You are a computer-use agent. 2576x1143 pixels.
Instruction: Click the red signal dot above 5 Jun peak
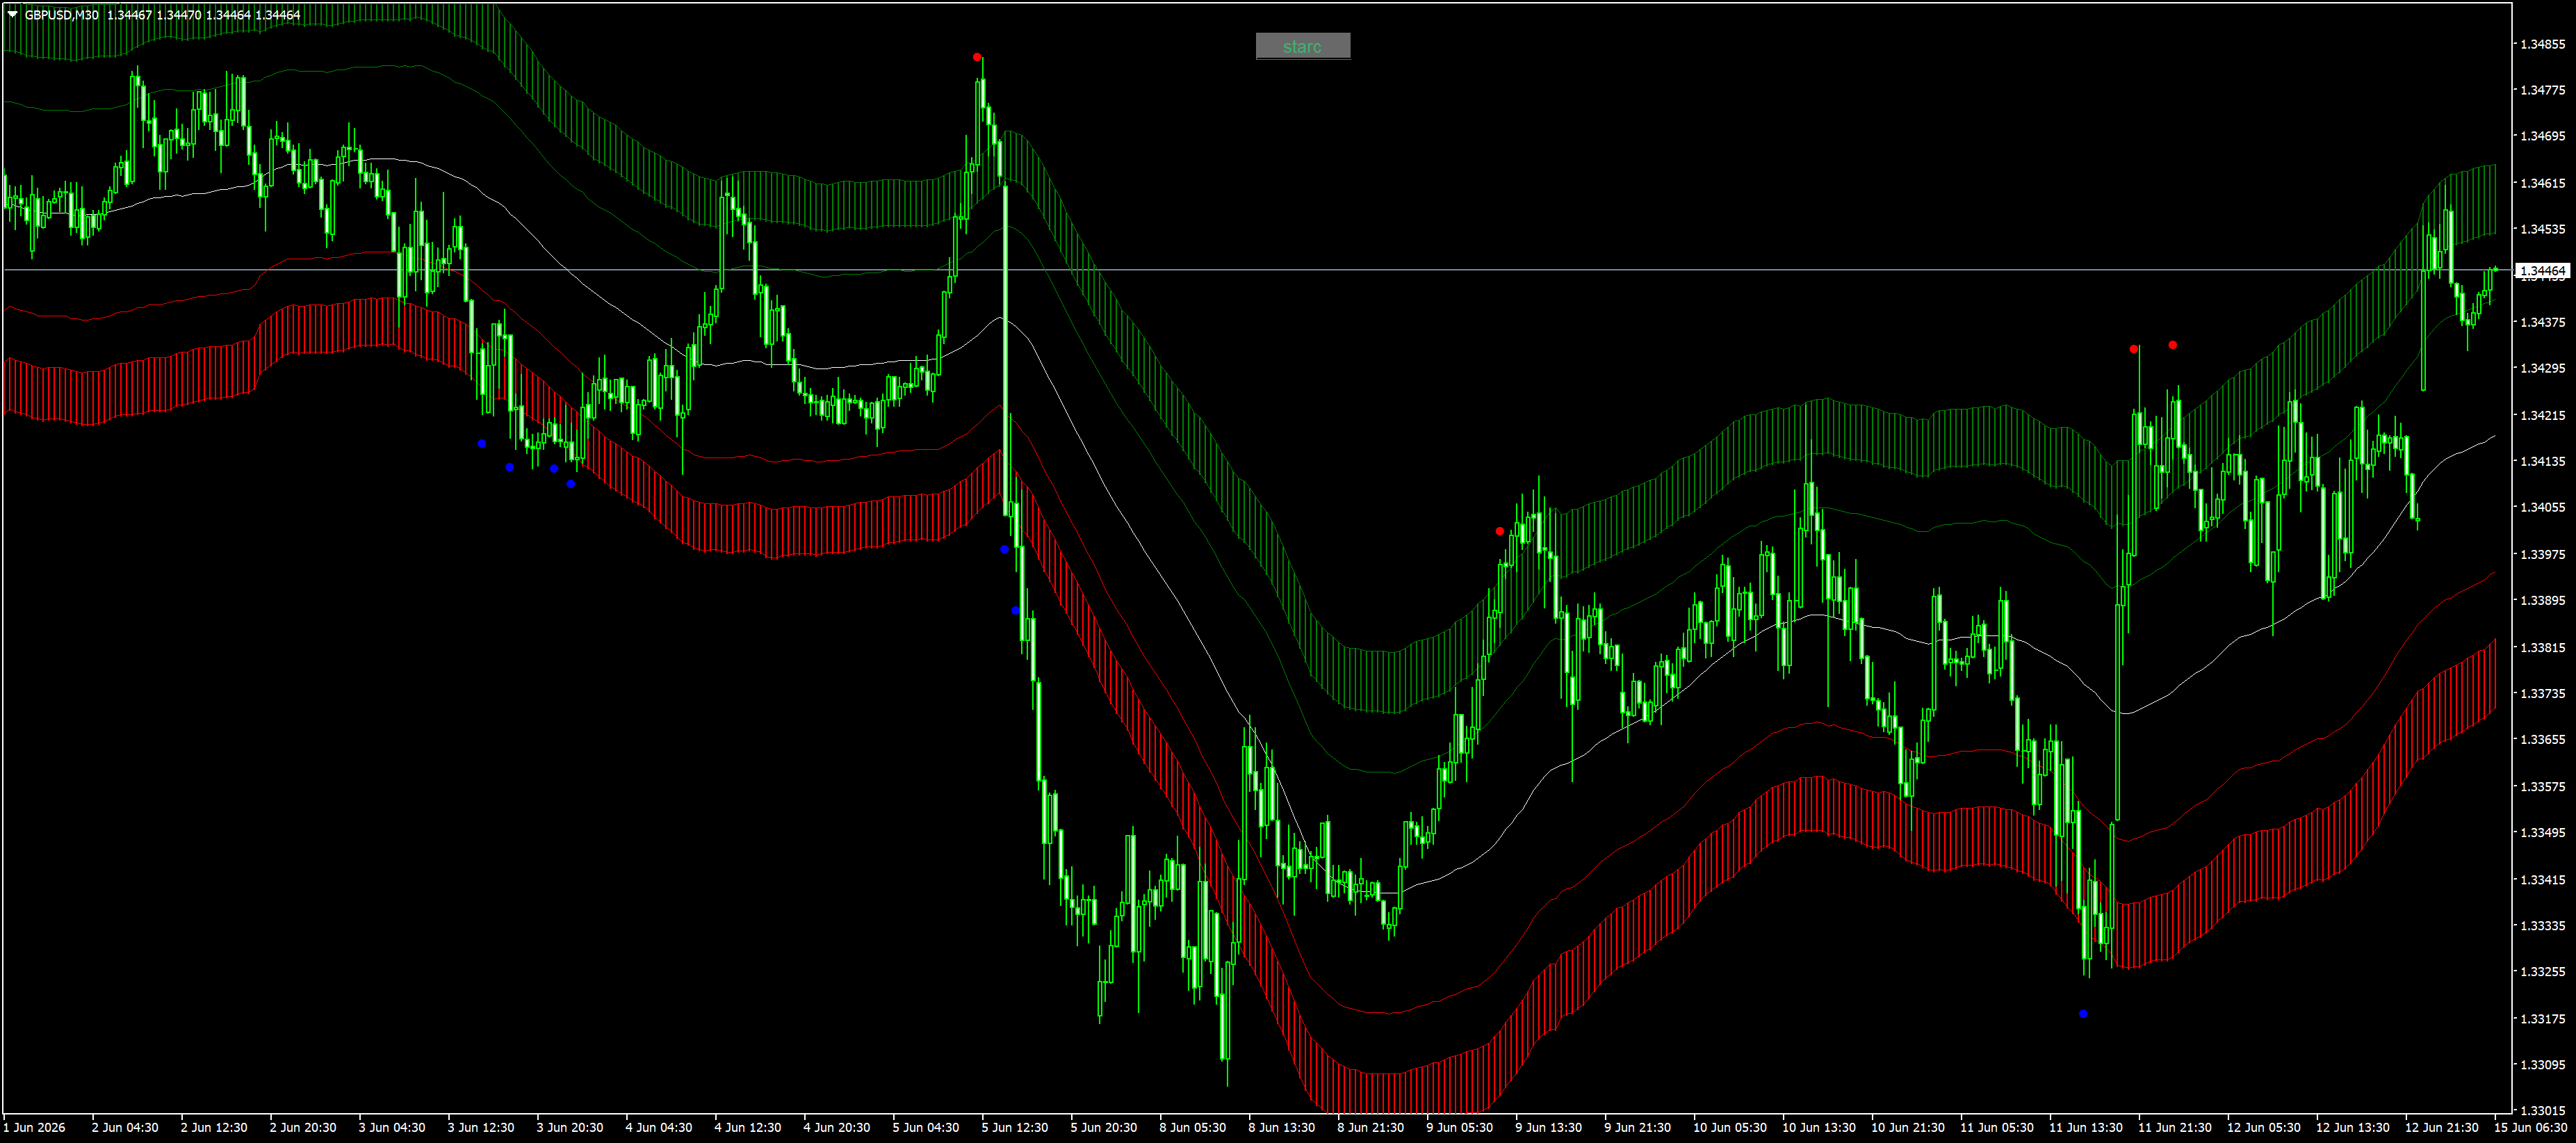tap(977, 57)
